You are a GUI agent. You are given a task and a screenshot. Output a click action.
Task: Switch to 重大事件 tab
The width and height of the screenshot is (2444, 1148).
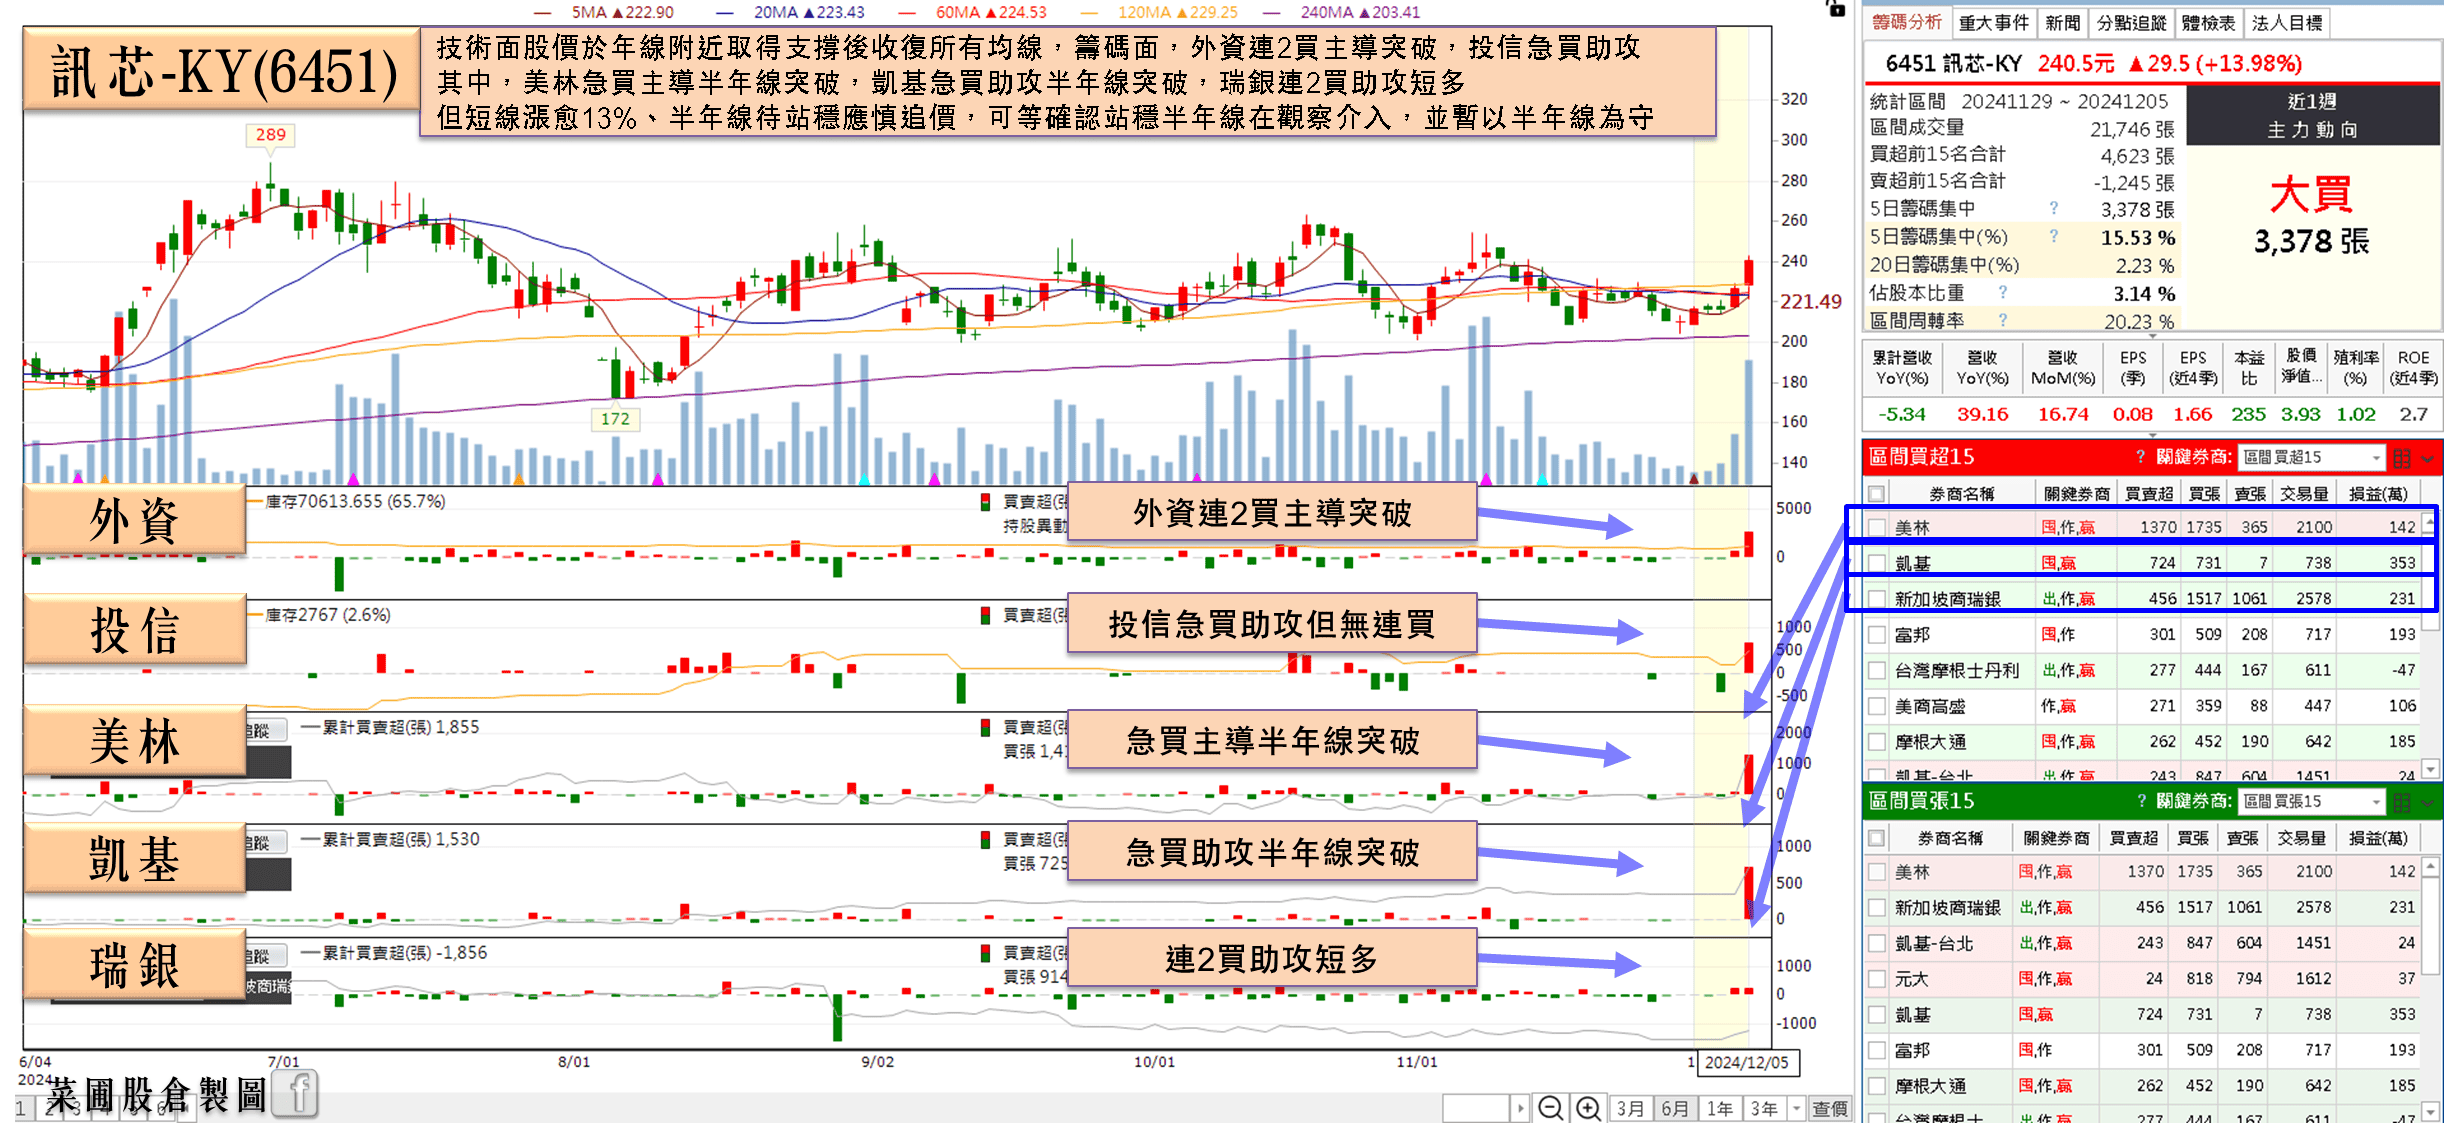tap(1993, 22)
